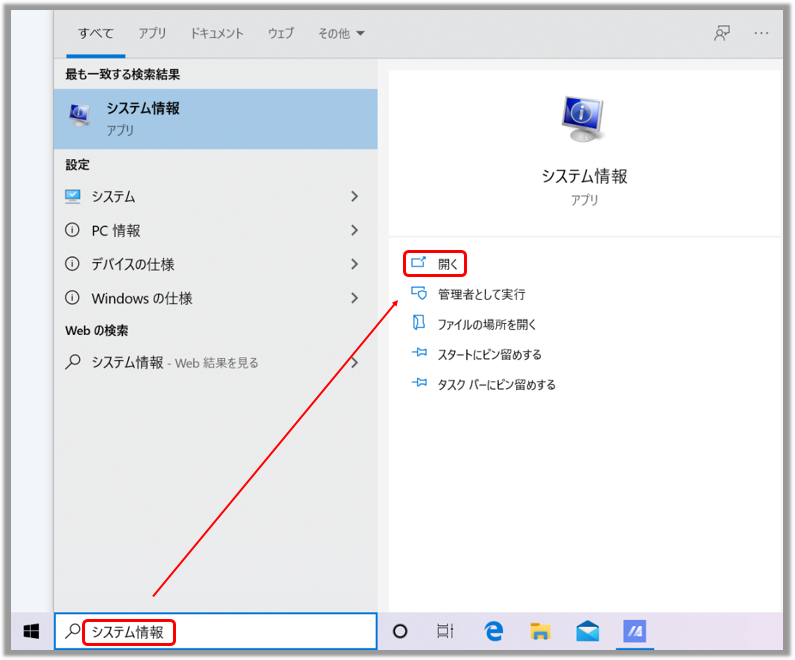Select the システム情報 best match result
795x660 pixels.
click(x=215, y=119)
